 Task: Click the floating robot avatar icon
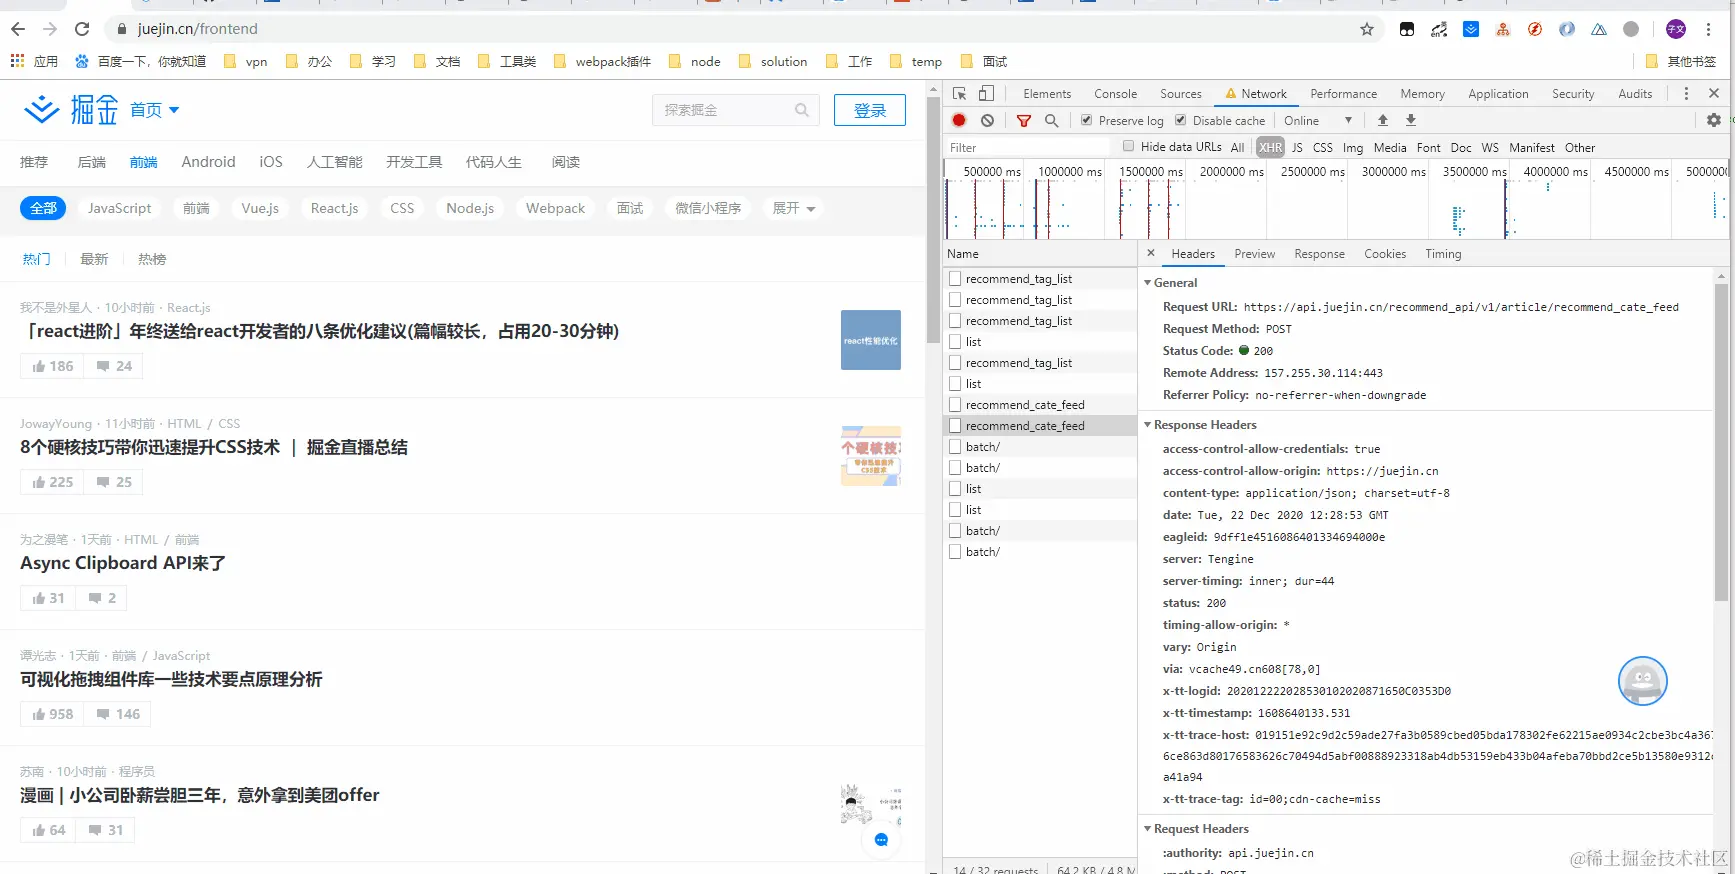point(1642,681)
